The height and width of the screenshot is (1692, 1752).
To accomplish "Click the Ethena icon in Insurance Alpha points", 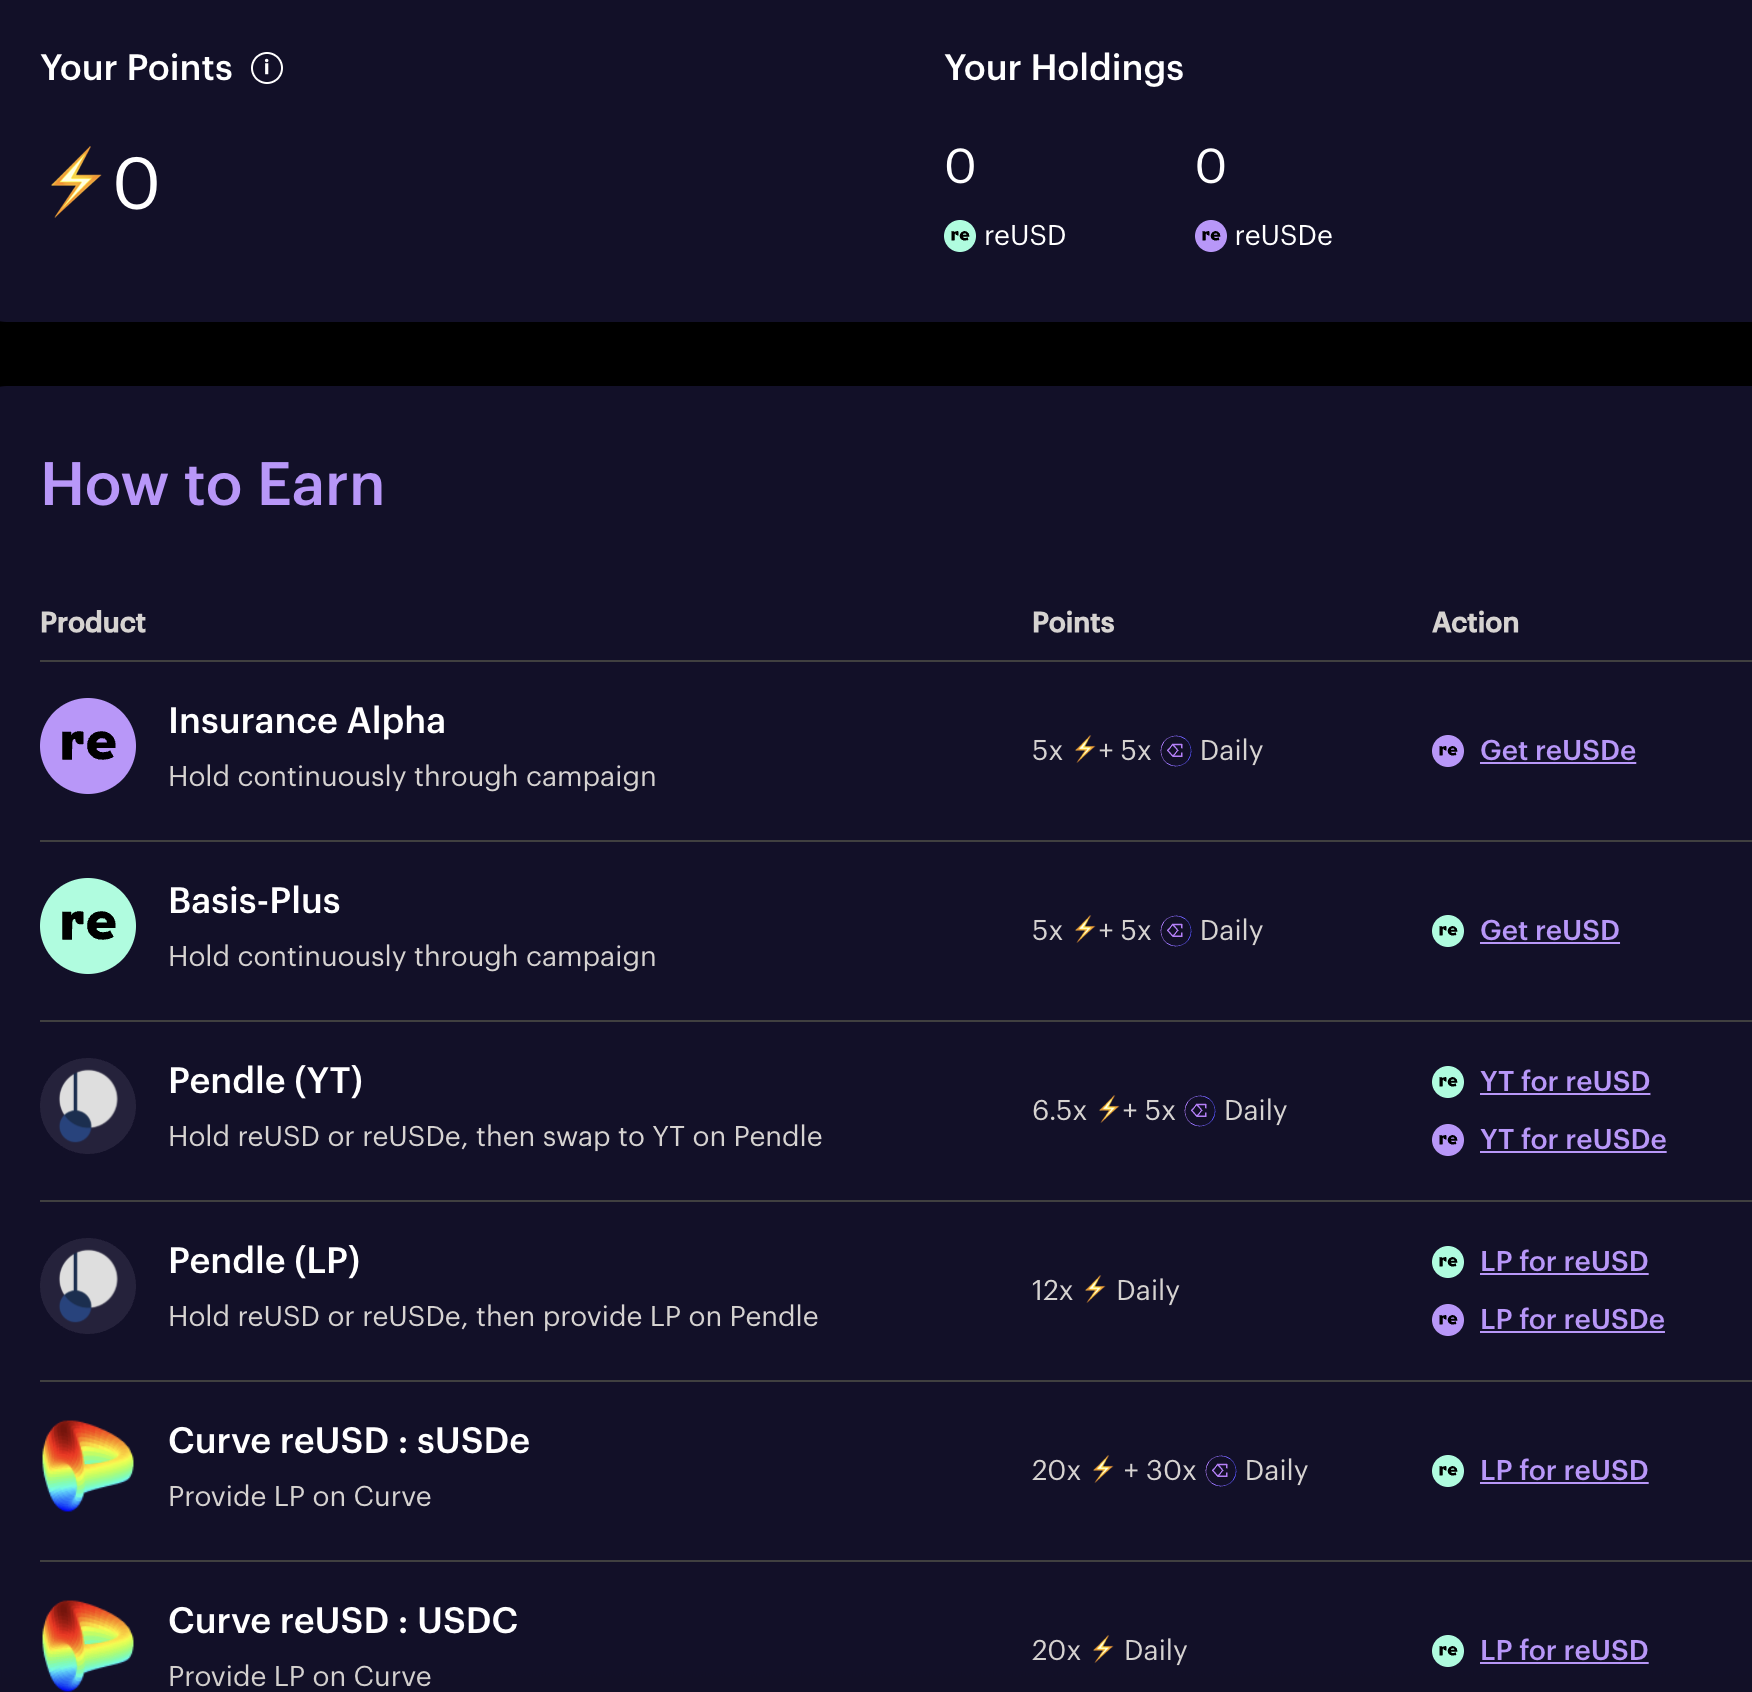I will point(1175,750).
